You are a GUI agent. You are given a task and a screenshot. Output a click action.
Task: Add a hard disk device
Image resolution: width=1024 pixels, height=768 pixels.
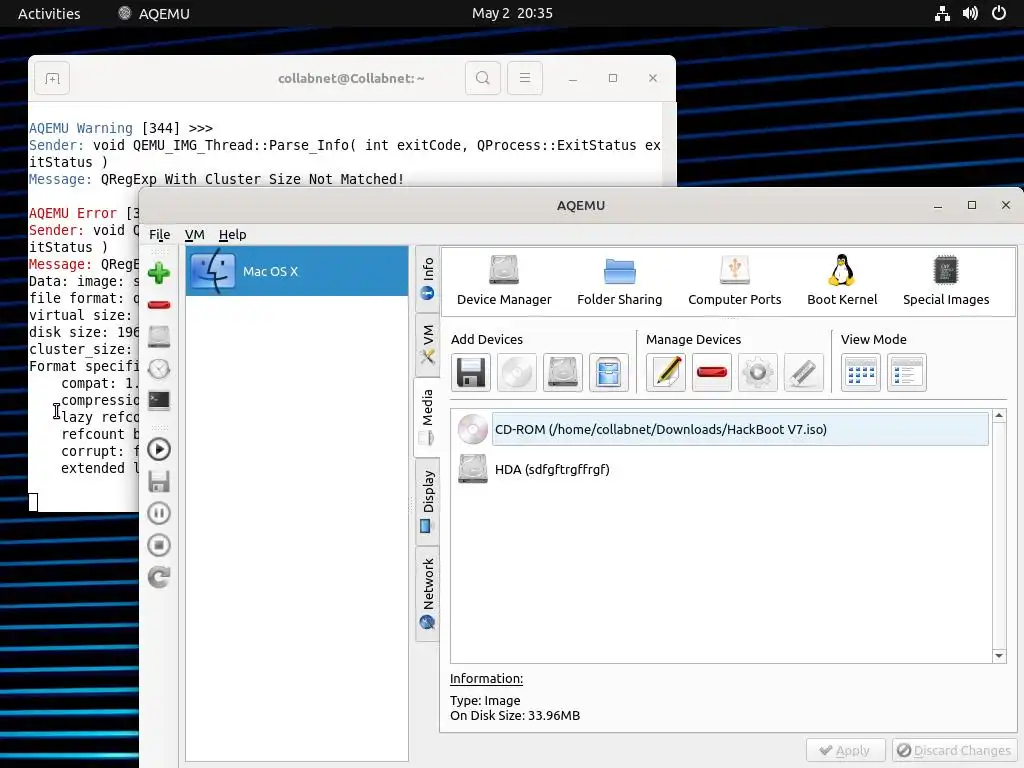pyautogui.click(x=562, y=373)
